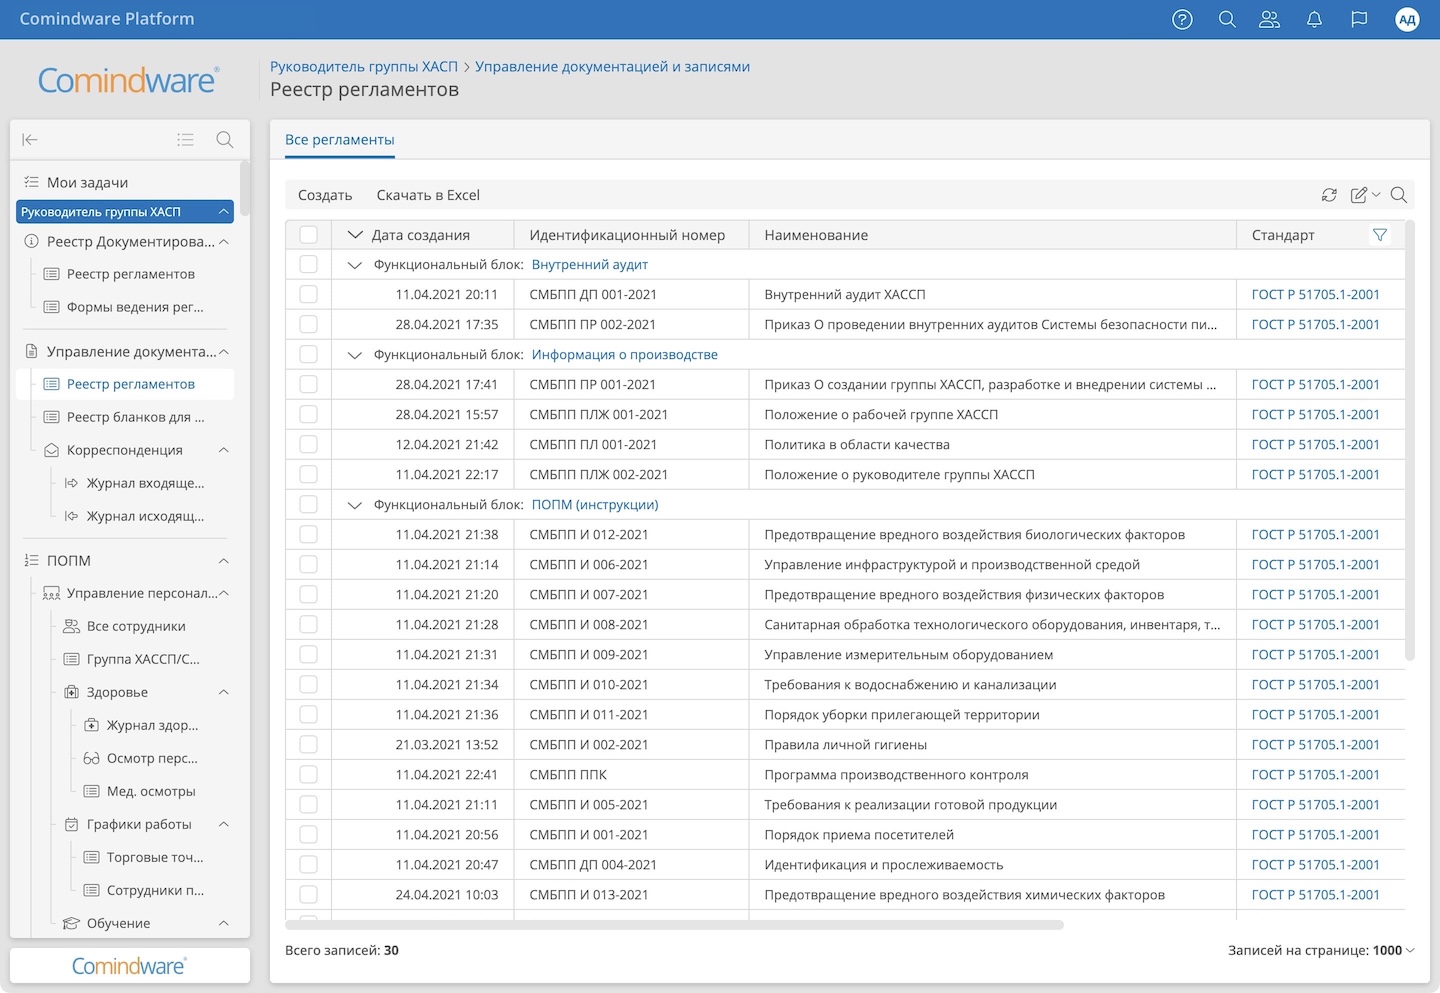
Task: Open ГОСТ Р 51705.1-2001 link in СМБПП ППК row
Action: pos(1315,774)
